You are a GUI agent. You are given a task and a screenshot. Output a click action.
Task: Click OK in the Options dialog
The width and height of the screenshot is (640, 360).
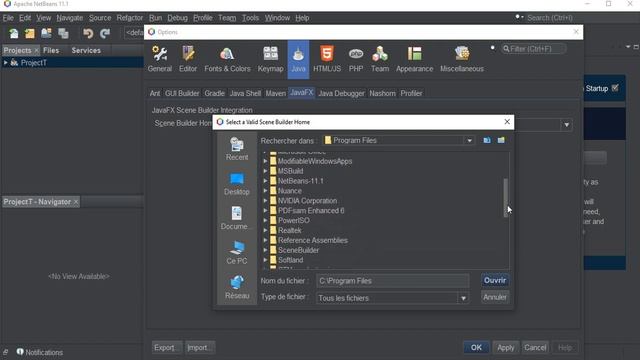pos(476,347)
